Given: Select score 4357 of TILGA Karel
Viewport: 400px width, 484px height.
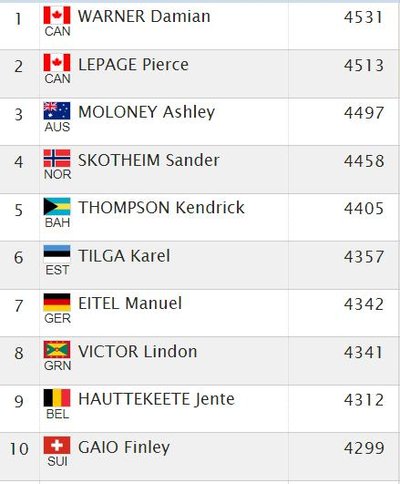Looking at the screenshot, I should pos(364,257).
